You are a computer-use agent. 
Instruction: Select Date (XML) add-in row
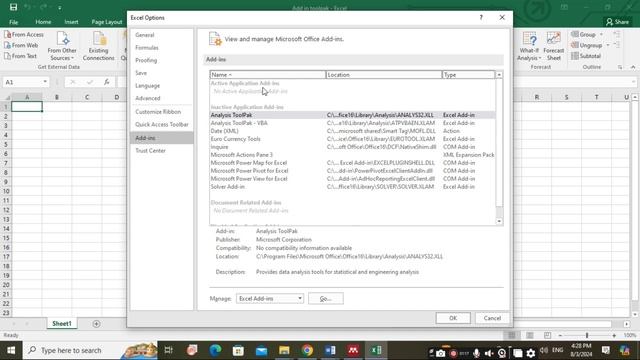(352, 131)
